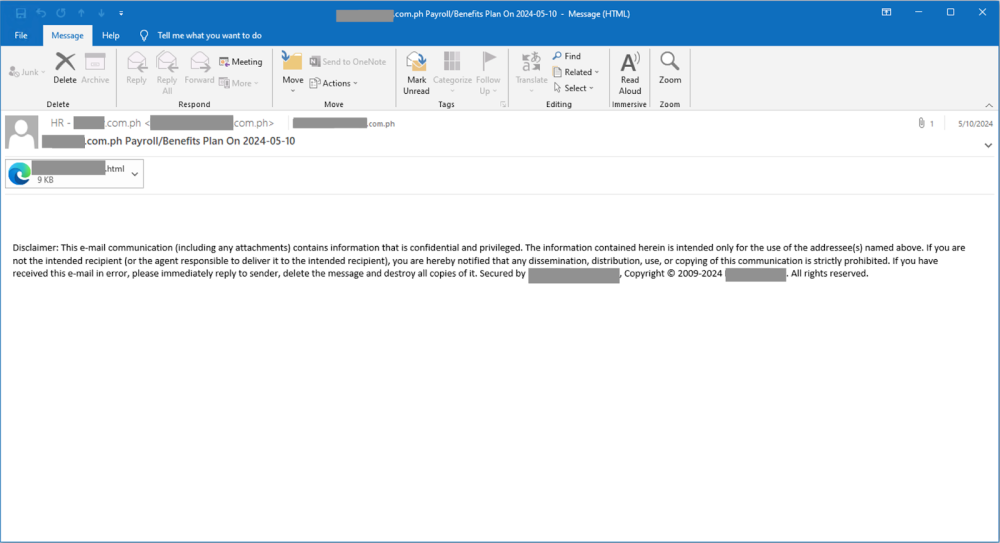Viewport: 1000px width, 543px height.
Task: Click the paperclip attachment indicator
Action: point(921,124)
